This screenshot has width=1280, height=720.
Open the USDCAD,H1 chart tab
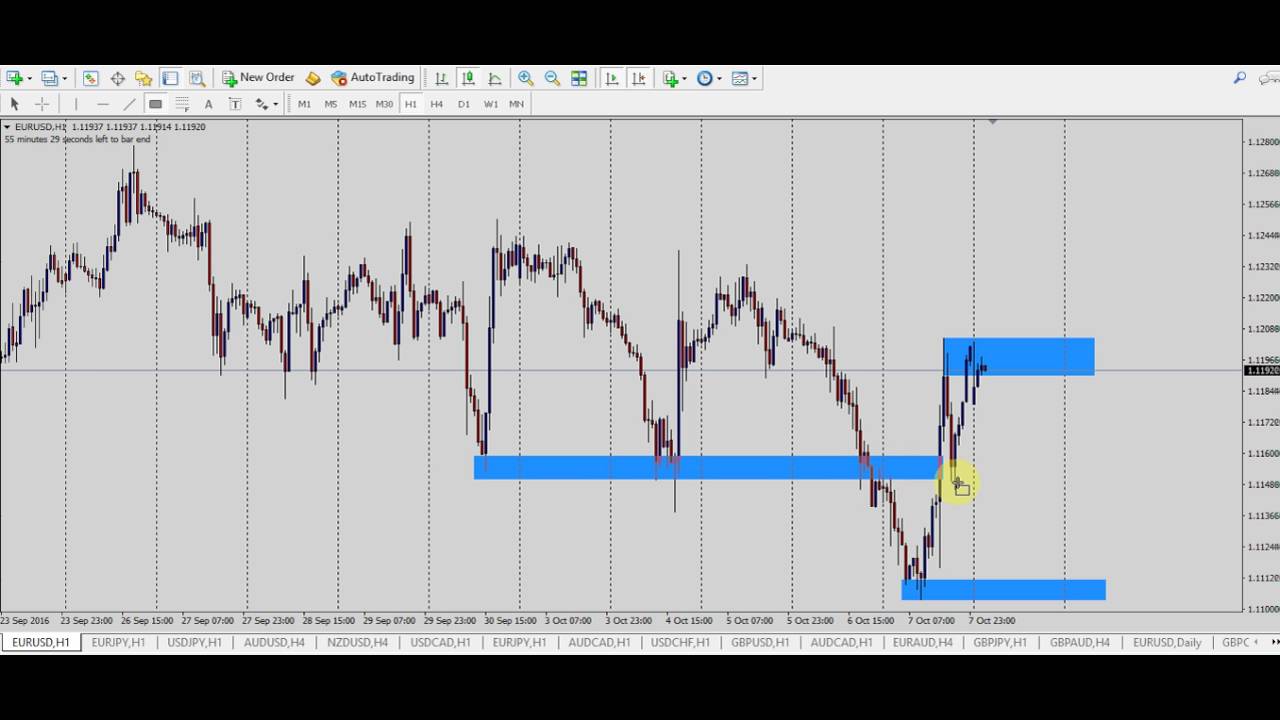(x=440, y=642)
